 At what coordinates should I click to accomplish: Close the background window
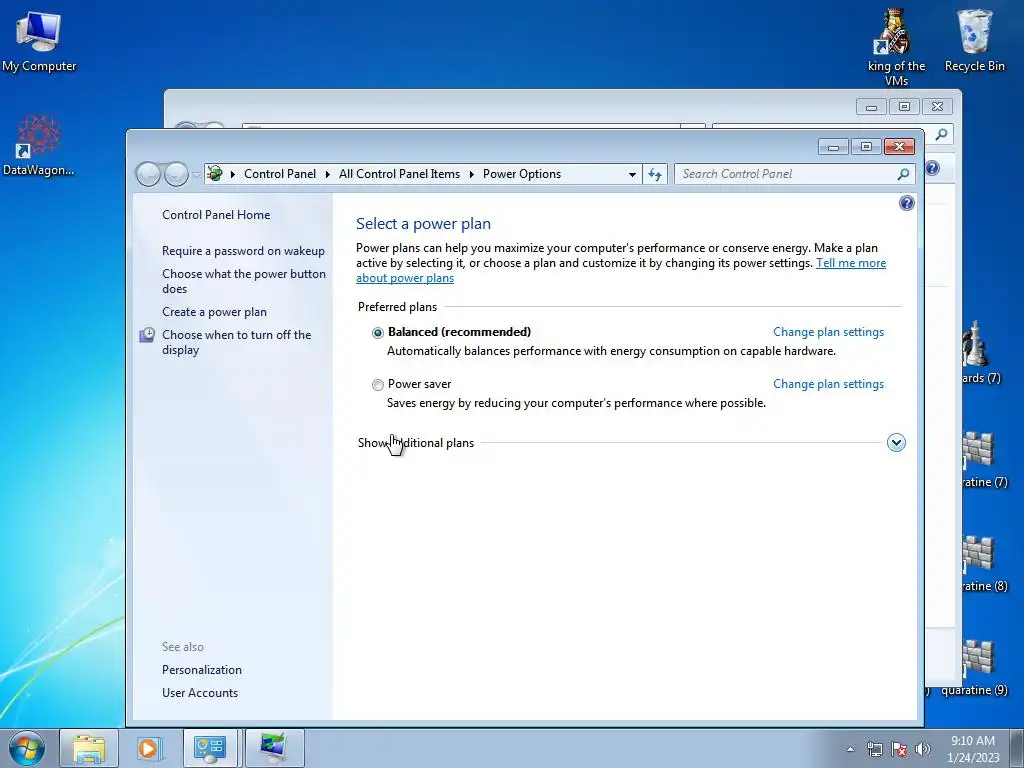click(938, 106)
